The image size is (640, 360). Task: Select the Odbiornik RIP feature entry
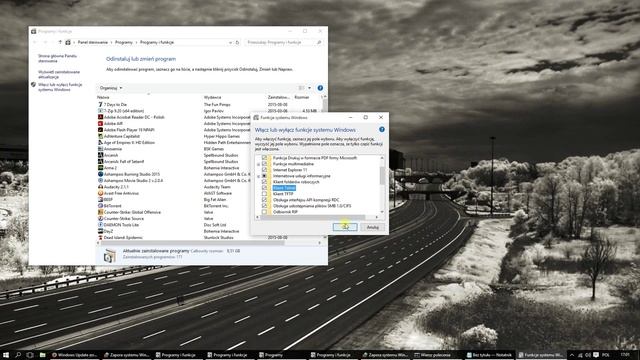[285, 212]
